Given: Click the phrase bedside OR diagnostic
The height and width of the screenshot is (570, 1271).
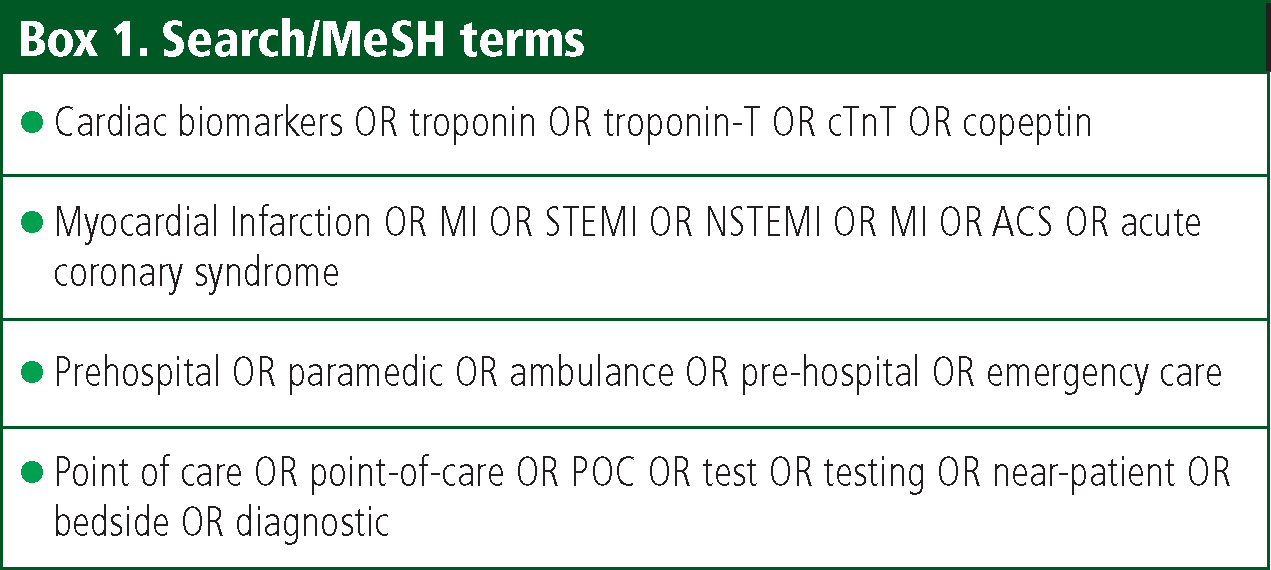Looking at the screenshot, I should 221,521.
